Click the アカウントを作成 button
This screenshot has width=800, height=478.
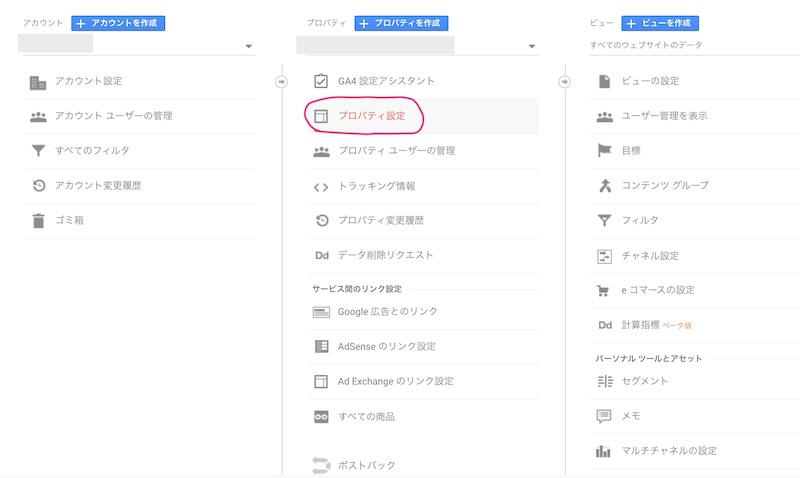(x=118, y=23)
